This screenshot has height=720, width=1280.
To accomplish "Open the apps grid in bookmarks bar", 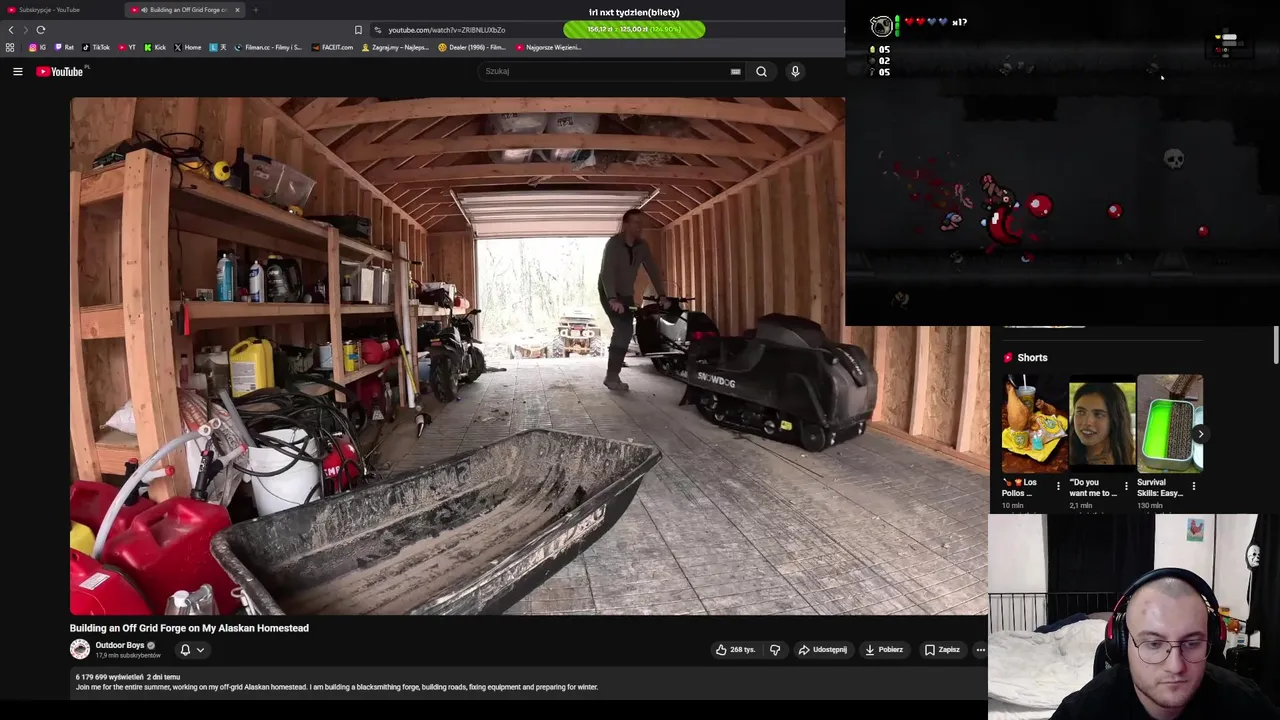I will pyautogui.click(x=10, y=47).
